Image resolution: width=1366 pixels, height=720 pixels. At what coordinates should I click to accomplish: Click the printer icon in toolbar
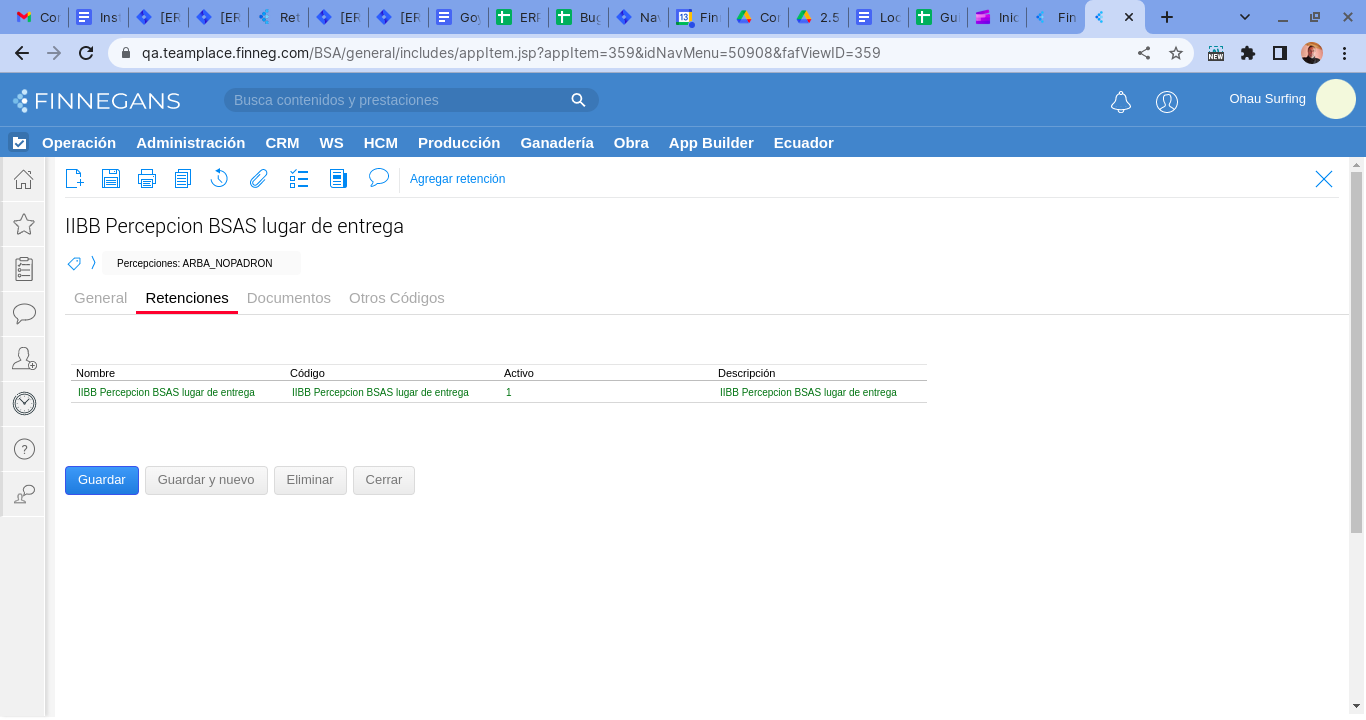click(147, 179)
